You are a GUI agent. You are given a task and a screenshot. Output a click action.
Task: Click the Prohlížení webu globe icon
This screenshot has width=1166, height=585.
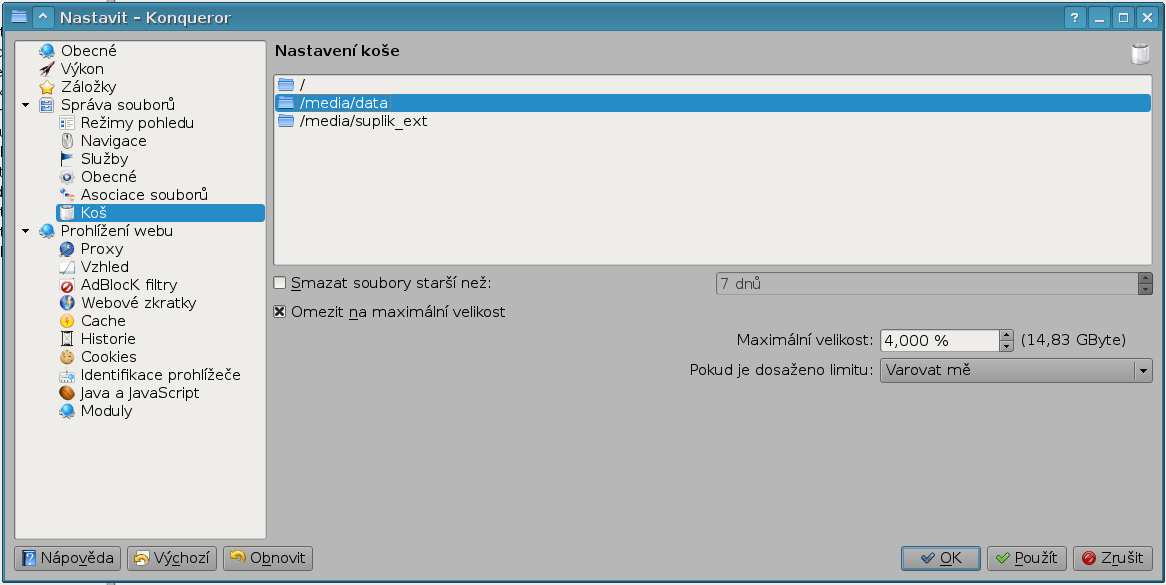click(47, 231)
